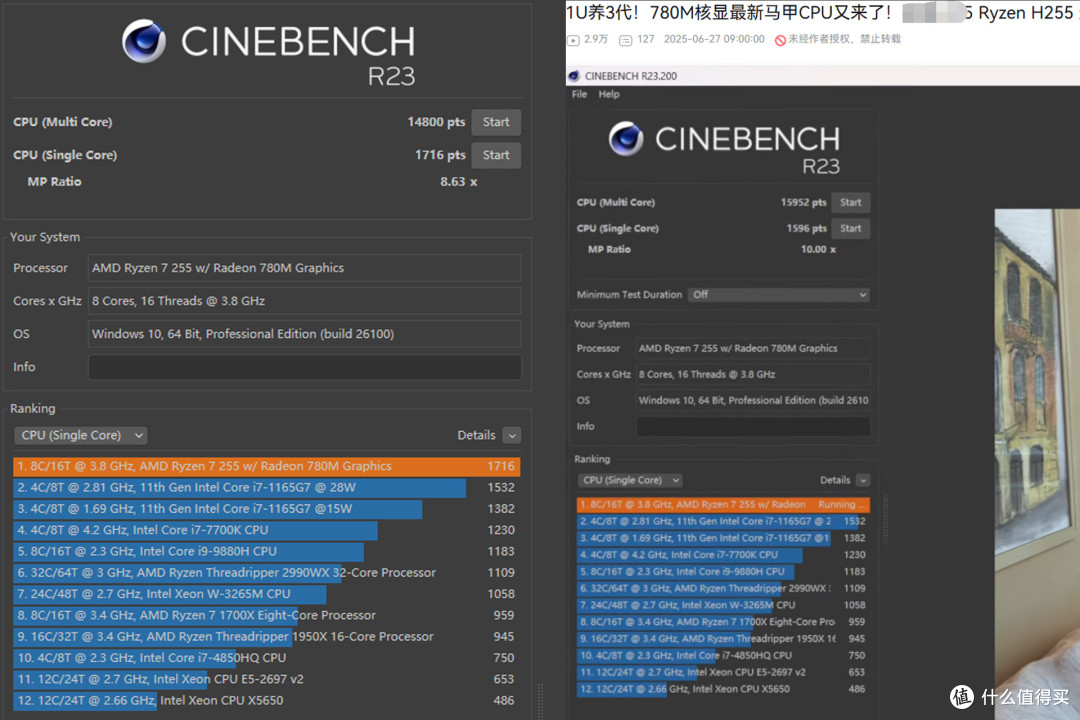This screenshot has width=1080, height=720.
Task: Click the painting photo beside right Cinebench window
Action: (1037, 464)
